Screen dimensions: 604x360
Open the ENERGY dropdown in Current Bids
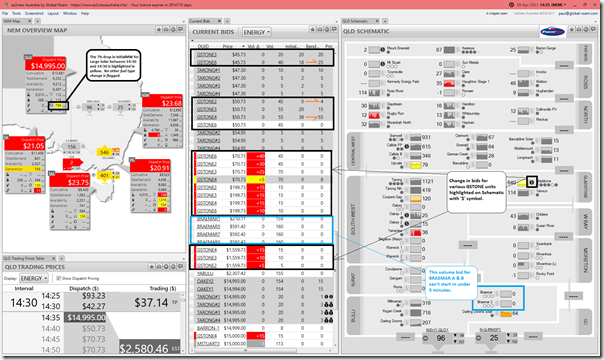257,32
